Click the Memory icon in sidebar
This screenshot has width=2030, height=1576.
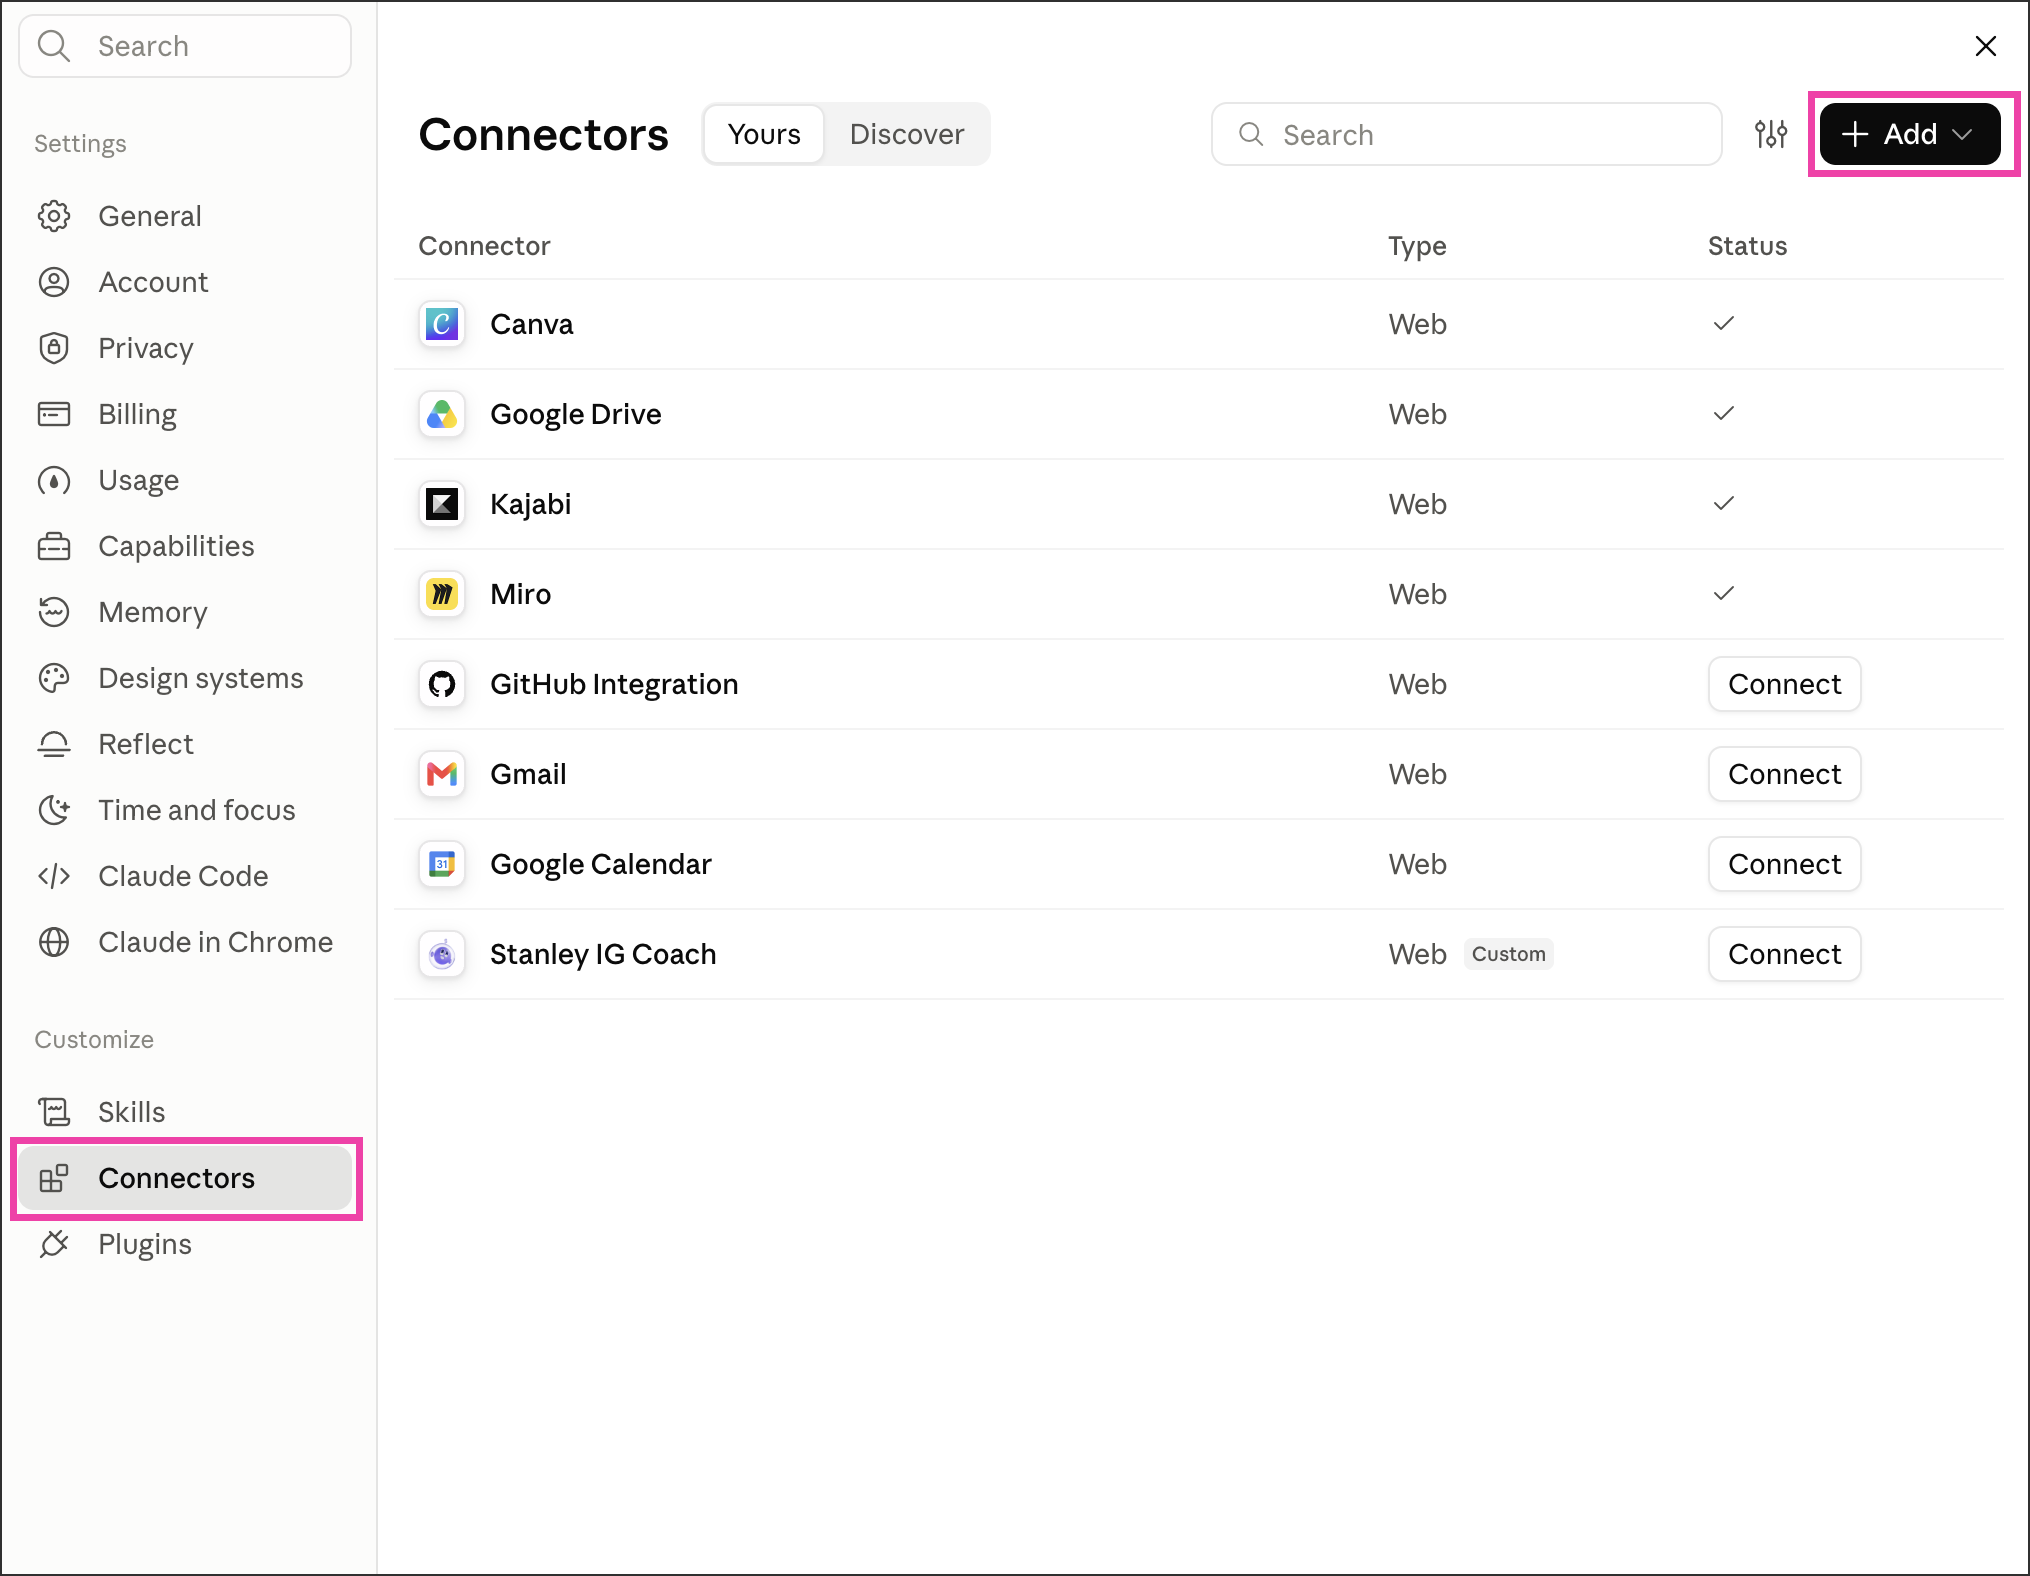click(x=54, y=612)
